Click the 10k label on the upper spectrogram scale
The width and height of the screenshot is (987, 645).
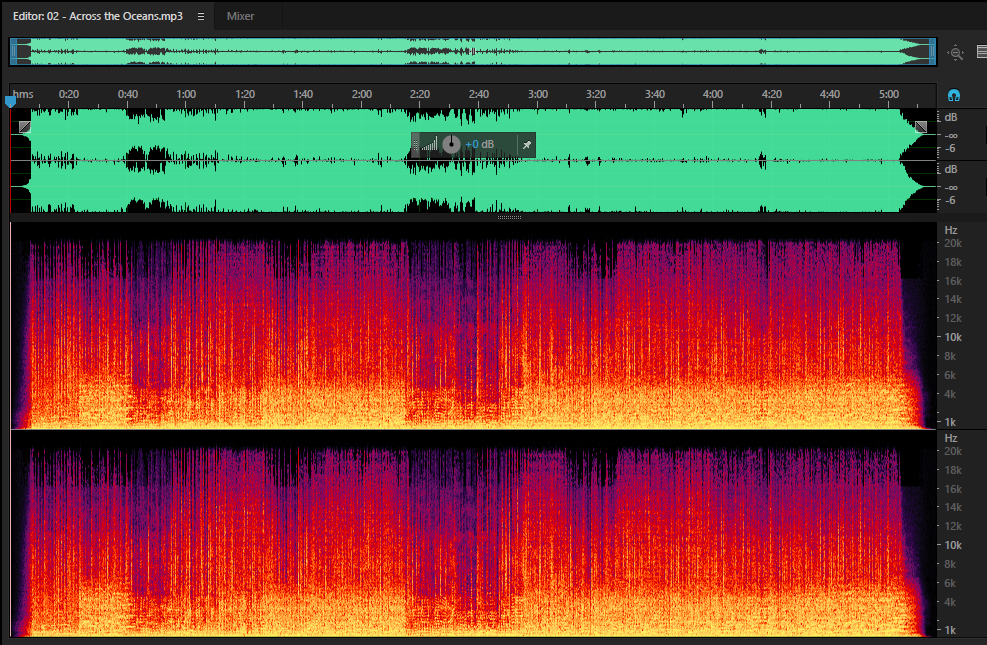coord(953,337)
